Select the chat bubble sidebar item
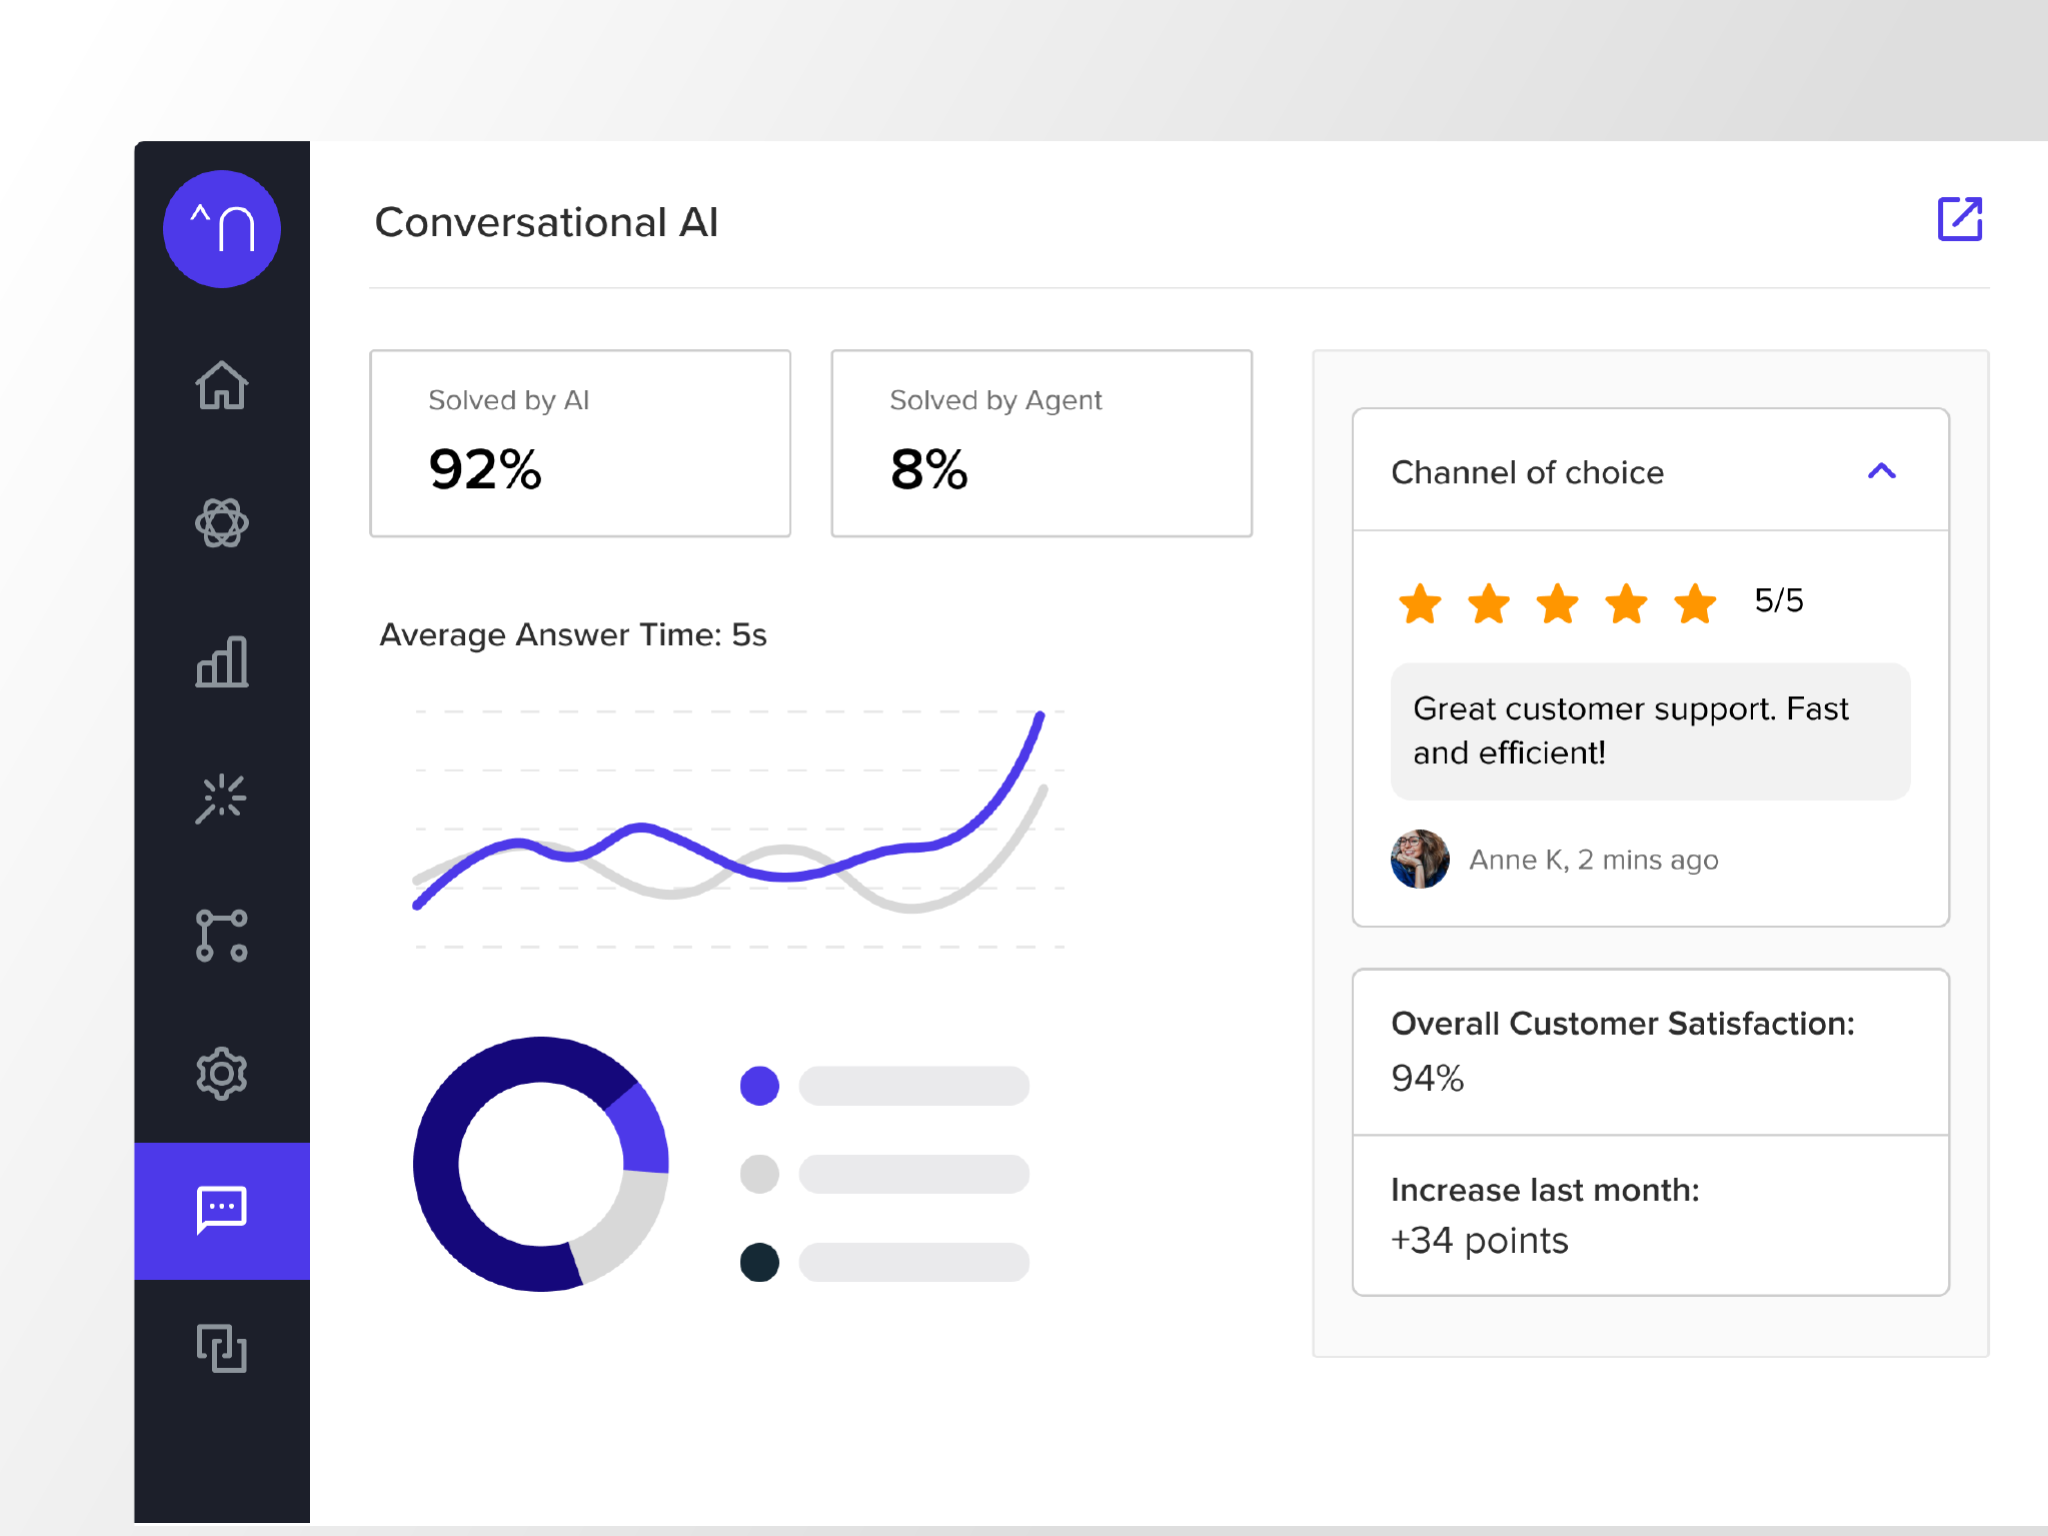Screen dimensions: 2048x1536 point(221,1211)
